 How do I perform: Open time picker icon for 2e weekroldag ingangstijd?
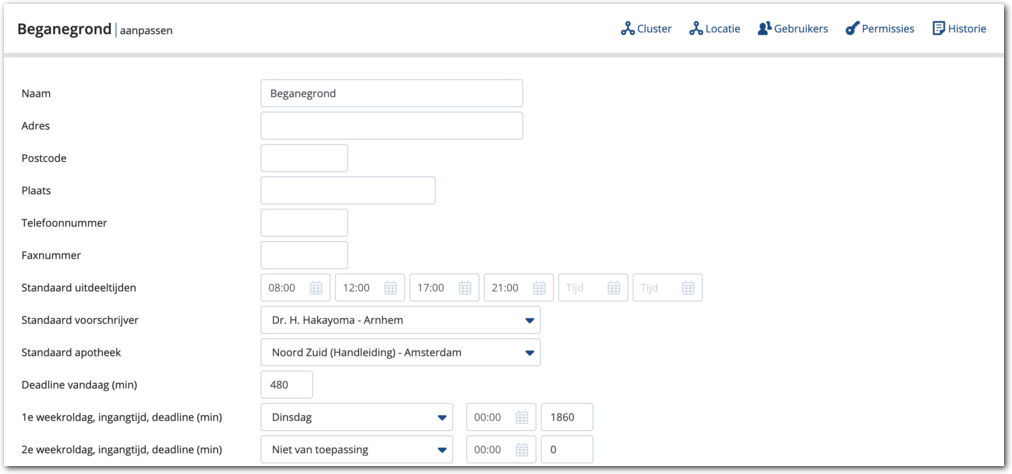pyautogui.click(x=521, y=450)
